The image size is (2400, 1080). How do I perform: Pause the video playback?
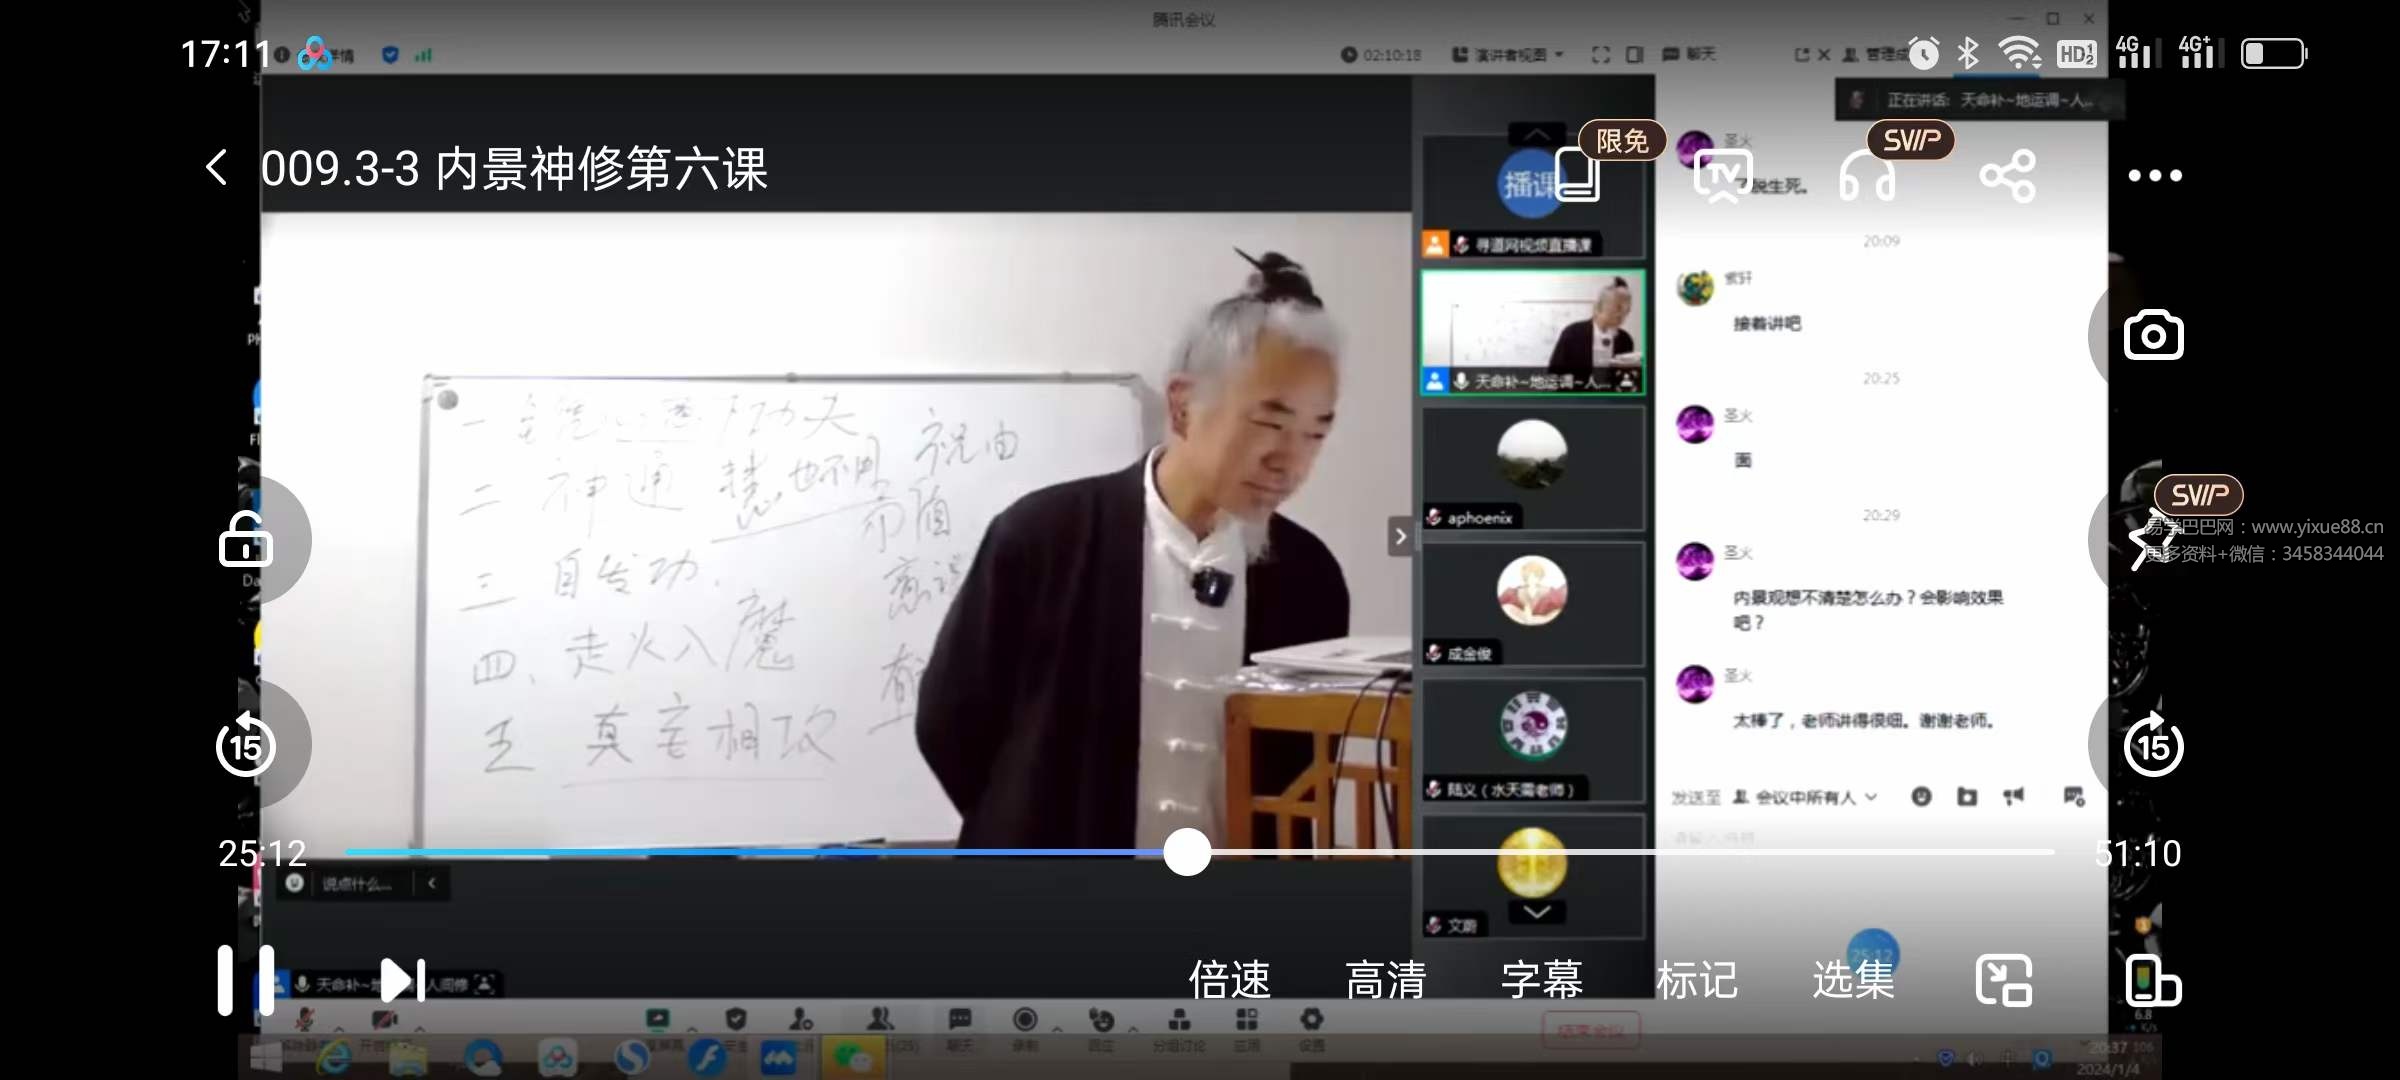pos(246,980)
